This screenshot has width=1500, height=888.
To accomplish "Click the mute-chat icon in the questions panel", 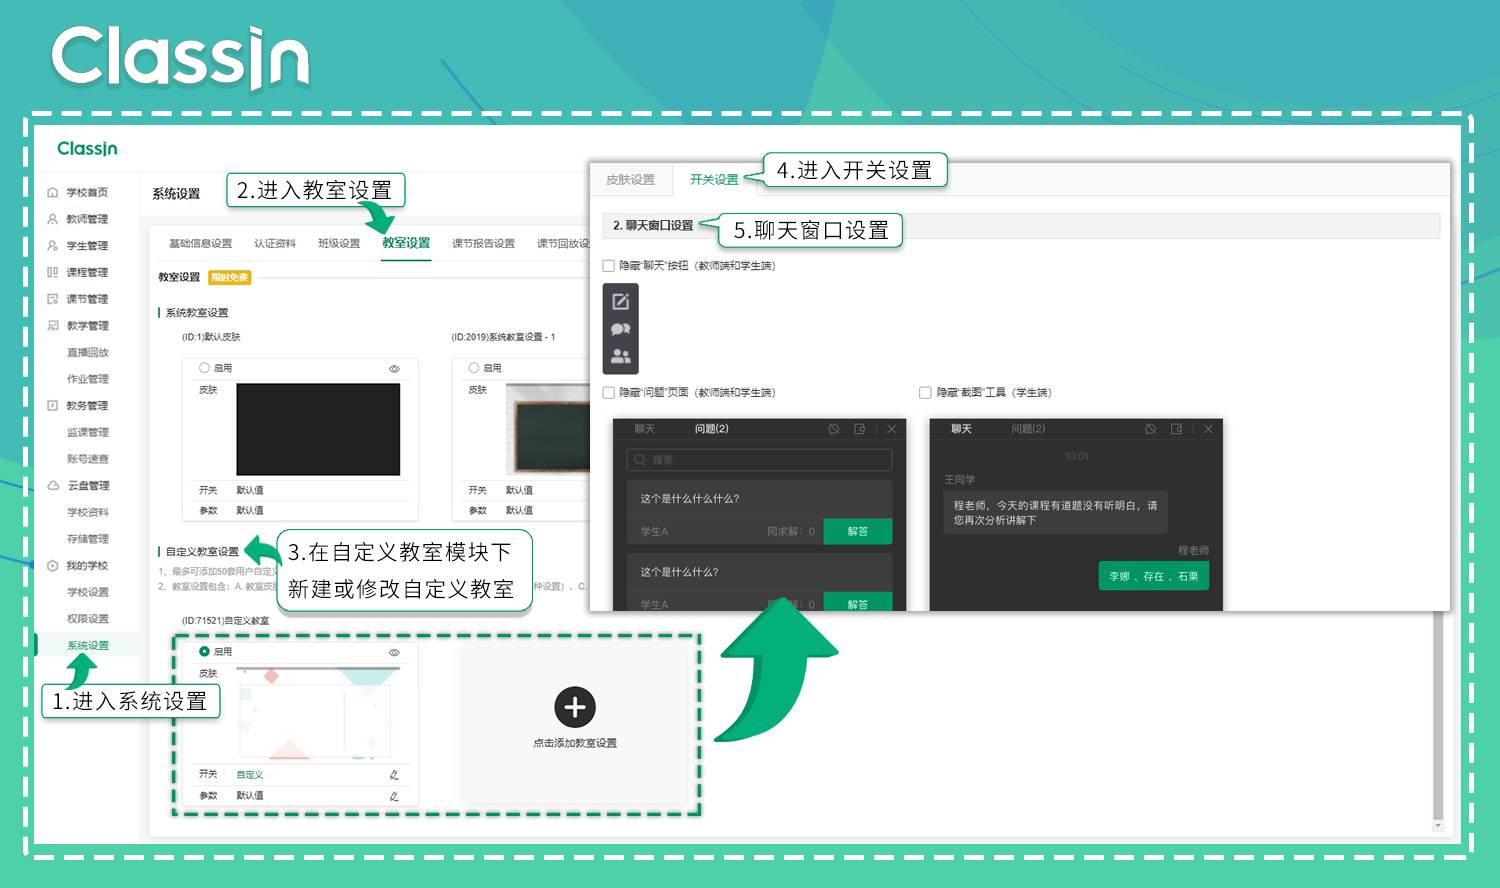I will pos(834,429).
